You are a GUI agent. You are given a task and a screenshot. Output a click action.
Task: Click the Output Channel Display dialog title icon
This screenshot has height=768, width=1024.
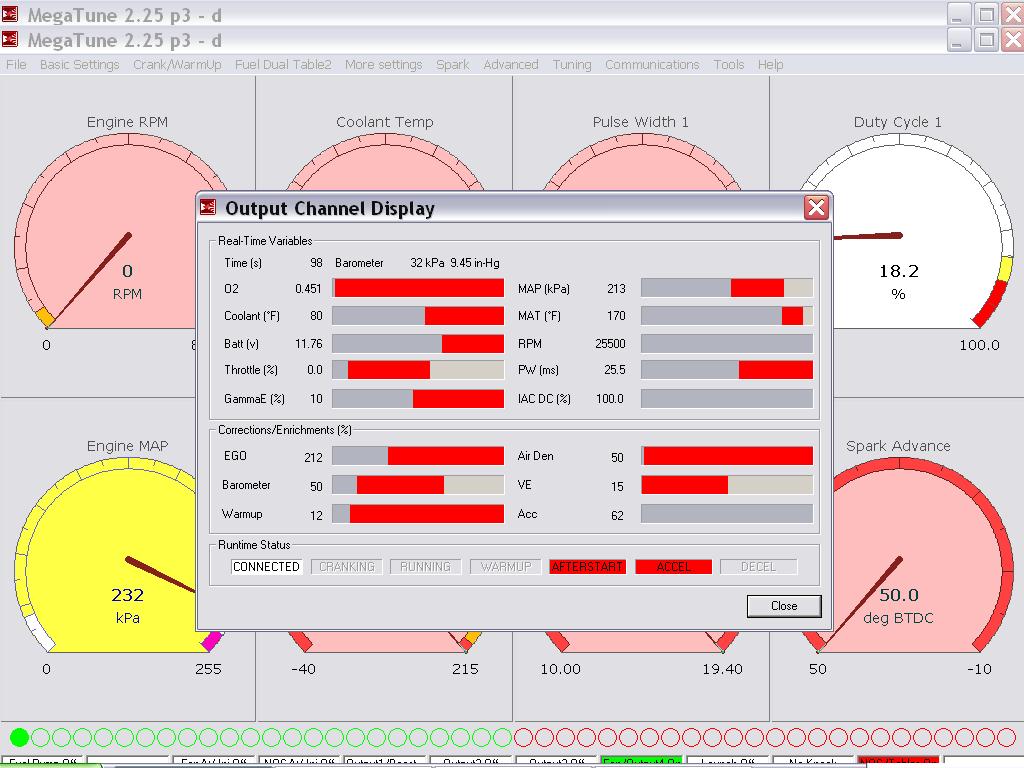click(208, 208)
